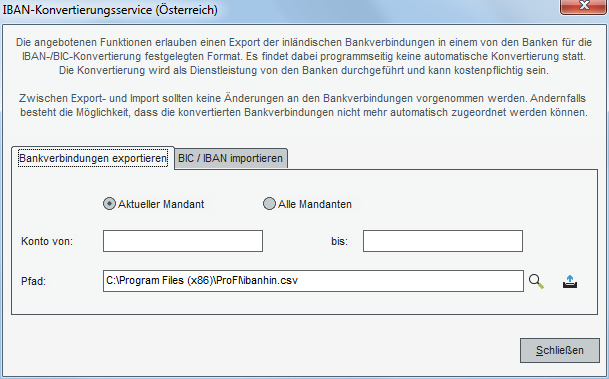The image size is (609, 379).
Task: Focus the bis account input field
Action: (443, 241)
